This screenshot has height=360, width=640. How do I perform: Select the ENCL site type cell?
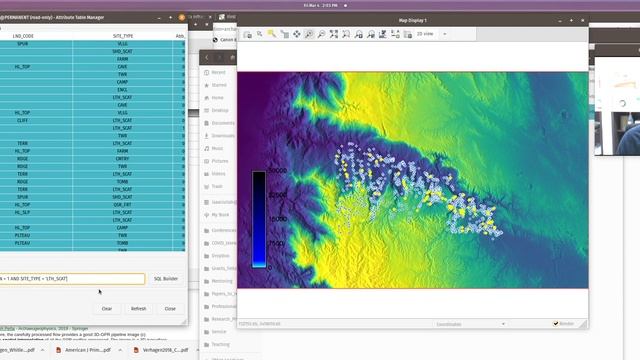click(122, 90)
